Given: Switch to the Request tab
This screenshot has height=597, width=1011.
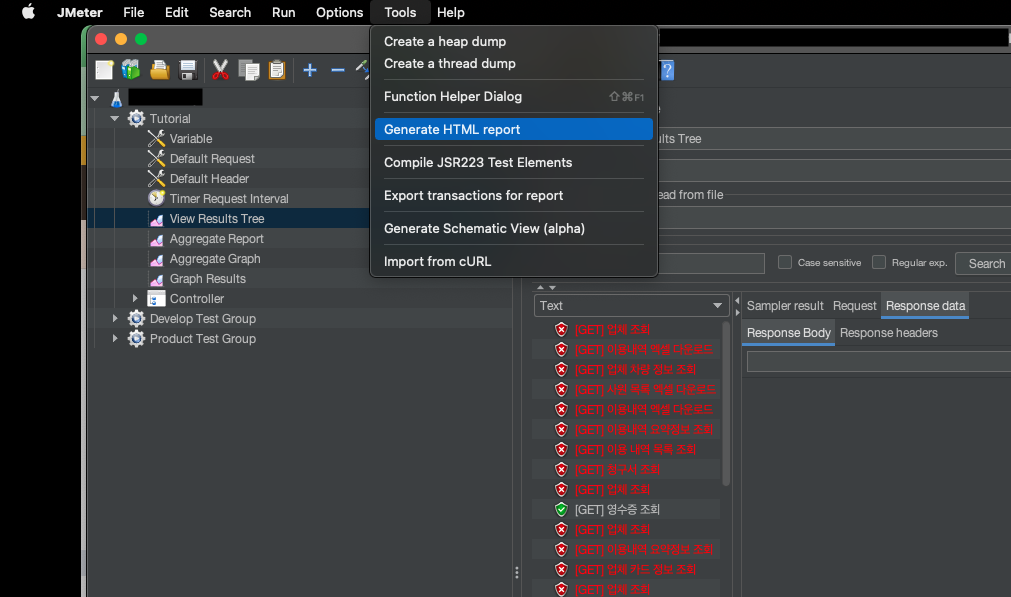Looking at the screenshot, I should click(854, 306).
